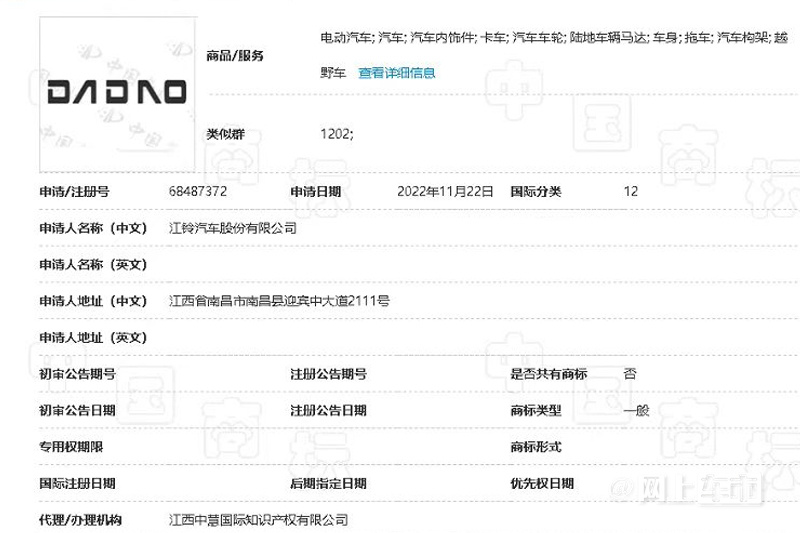Click the 商品/服务 label
Image resolution: width=800 pixels, height=533 pixels.
235,55
